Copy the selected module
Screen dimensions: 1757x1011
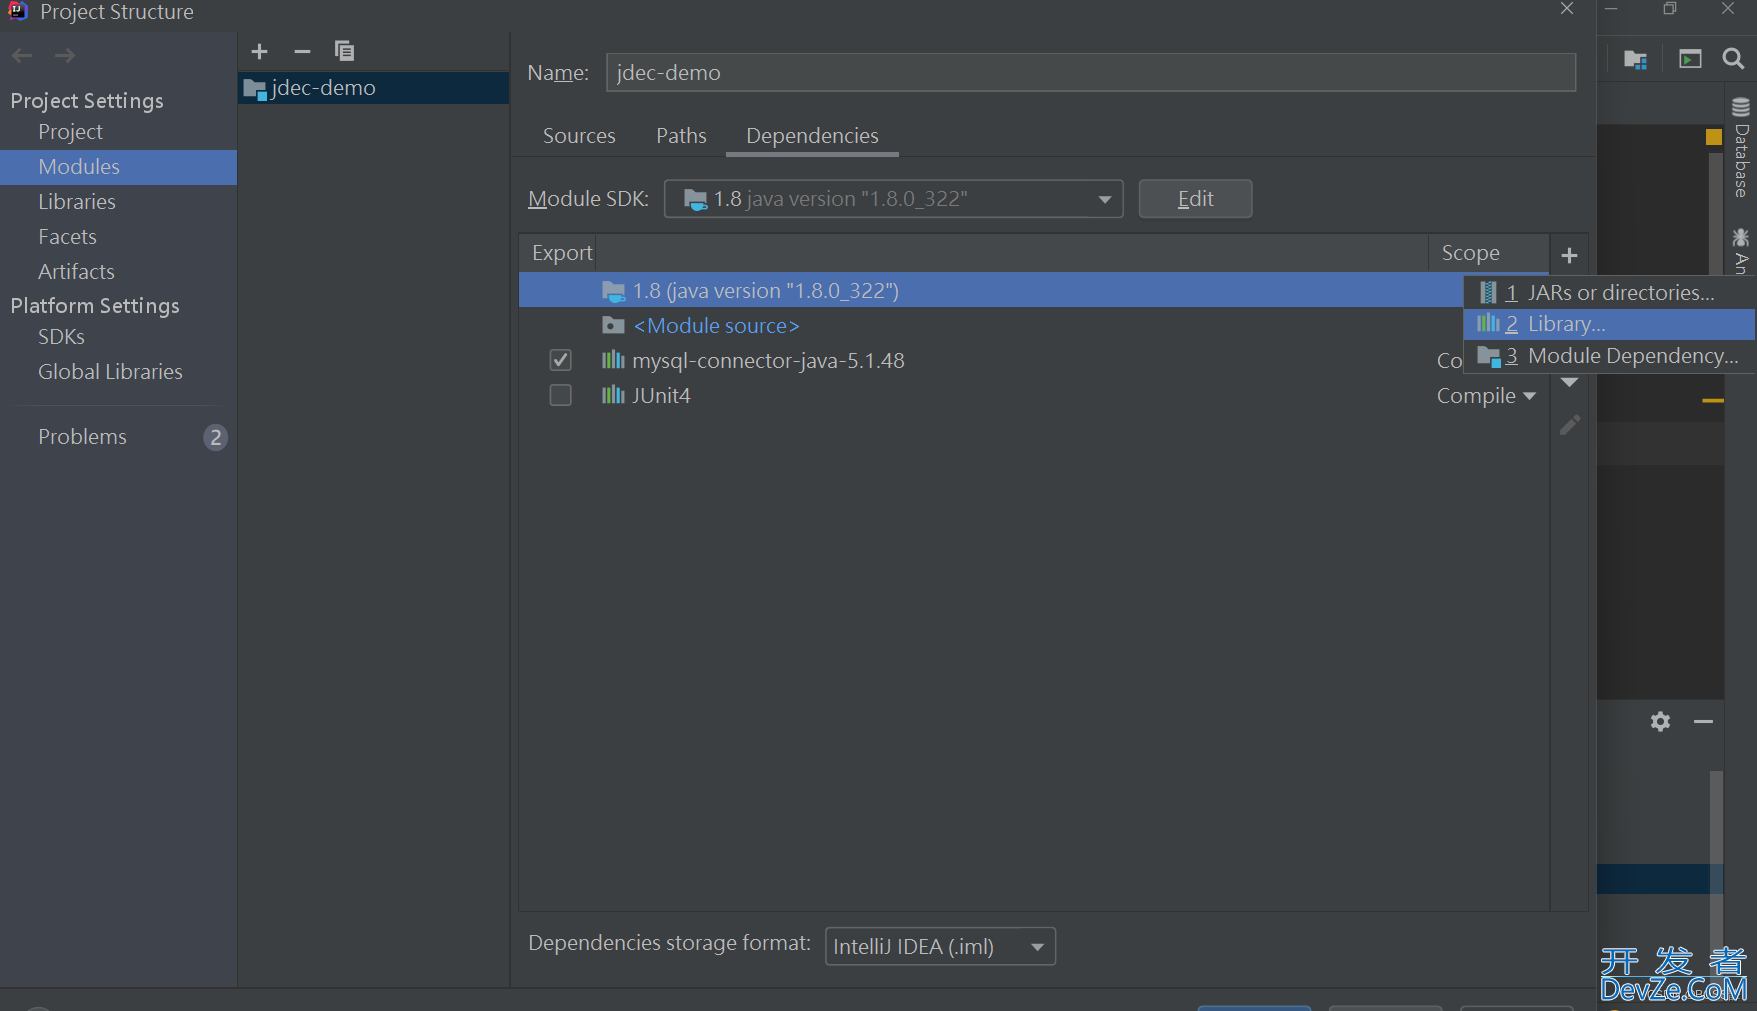pos(344,51)
